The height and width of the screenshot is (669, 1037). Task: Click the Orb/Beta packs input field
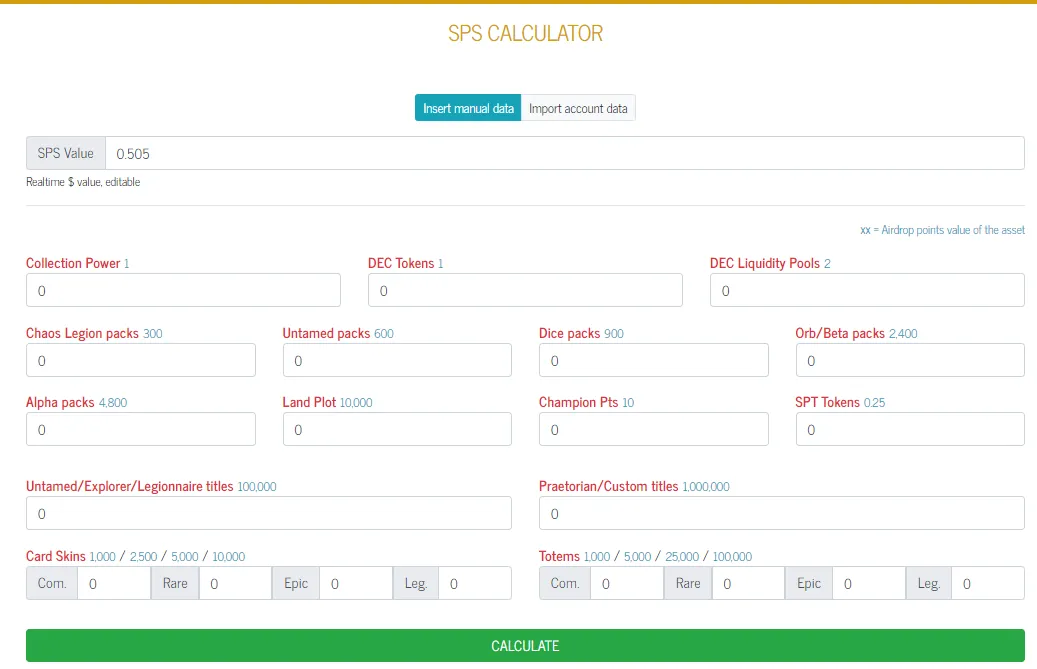[910, 360]
